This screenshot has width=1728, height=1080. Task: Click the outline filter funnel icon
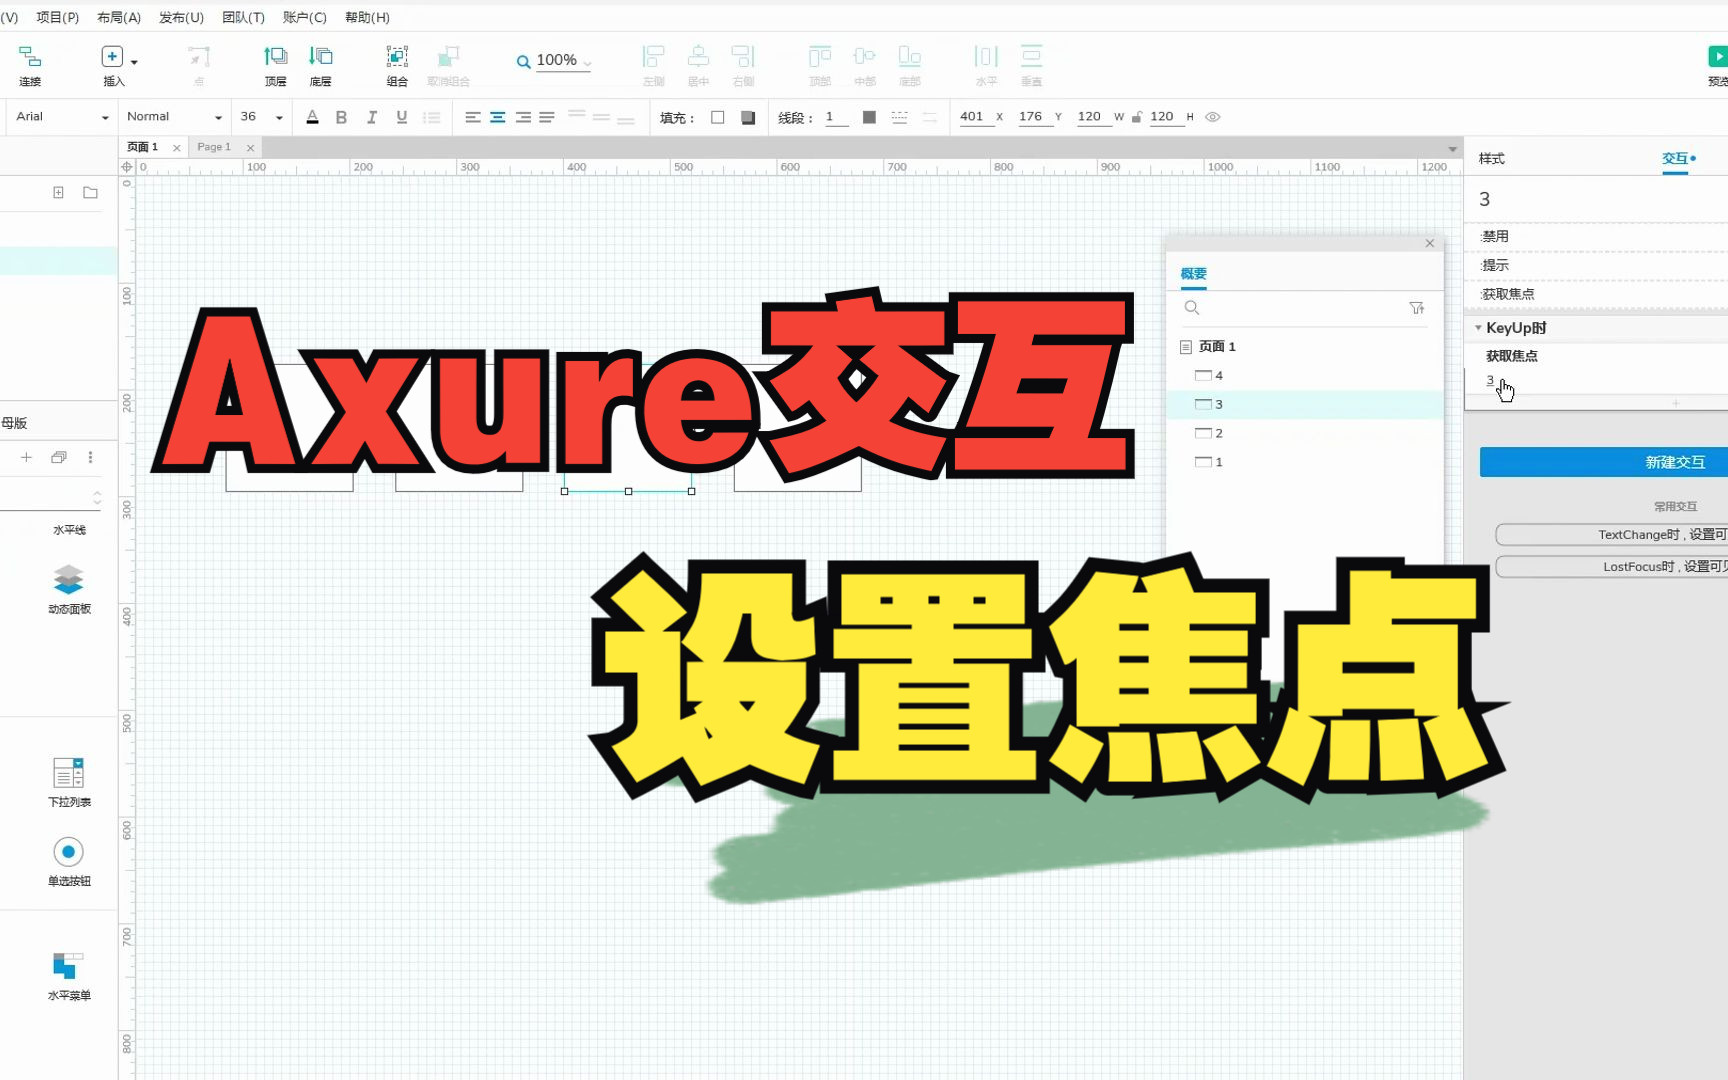1416,308
